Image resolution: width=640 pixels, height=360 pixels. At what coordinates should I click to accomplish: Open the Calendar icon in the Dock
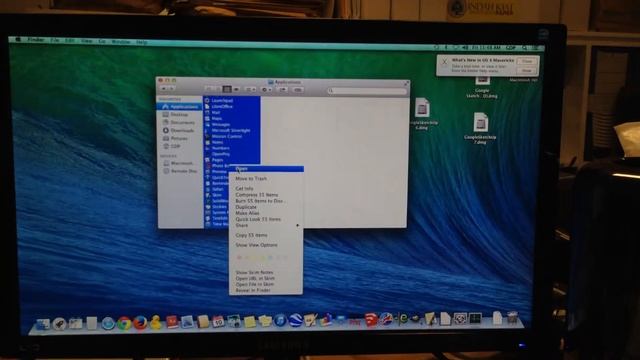[x=218, y=322]
